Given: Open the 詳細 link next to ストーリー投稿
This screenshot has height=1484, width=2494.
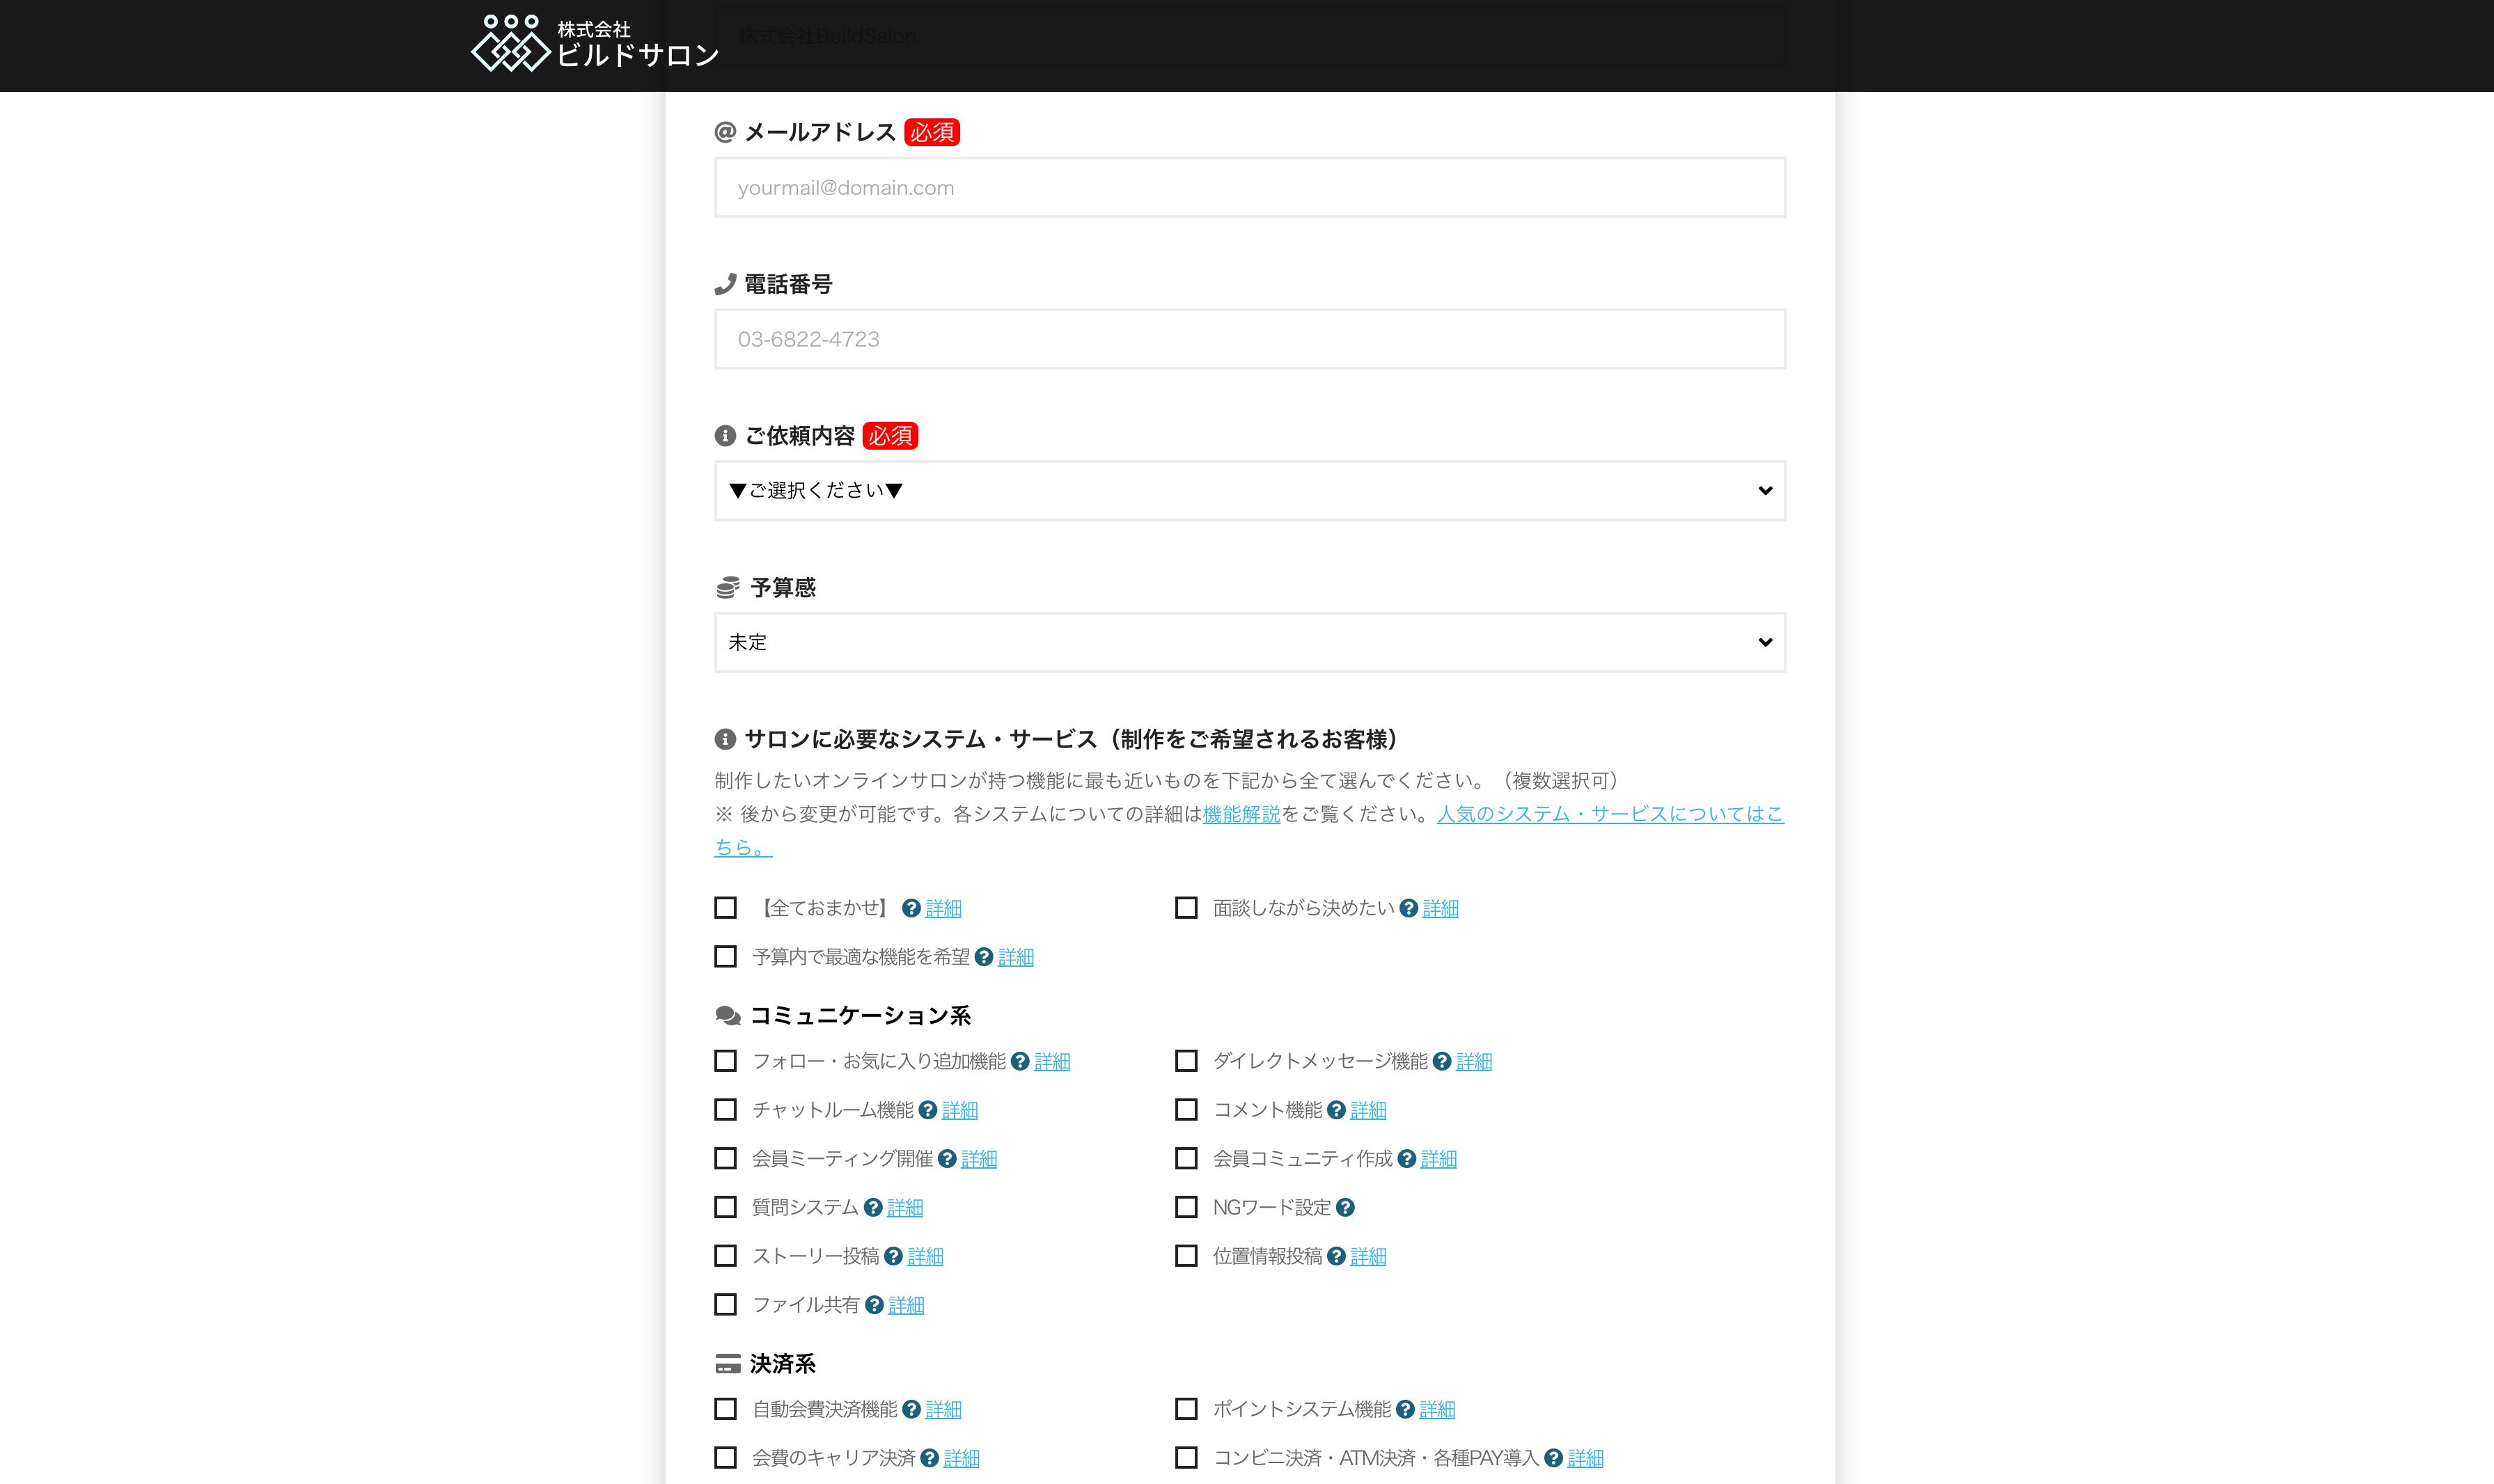Looking at the screenshot, I should 925,1256.
